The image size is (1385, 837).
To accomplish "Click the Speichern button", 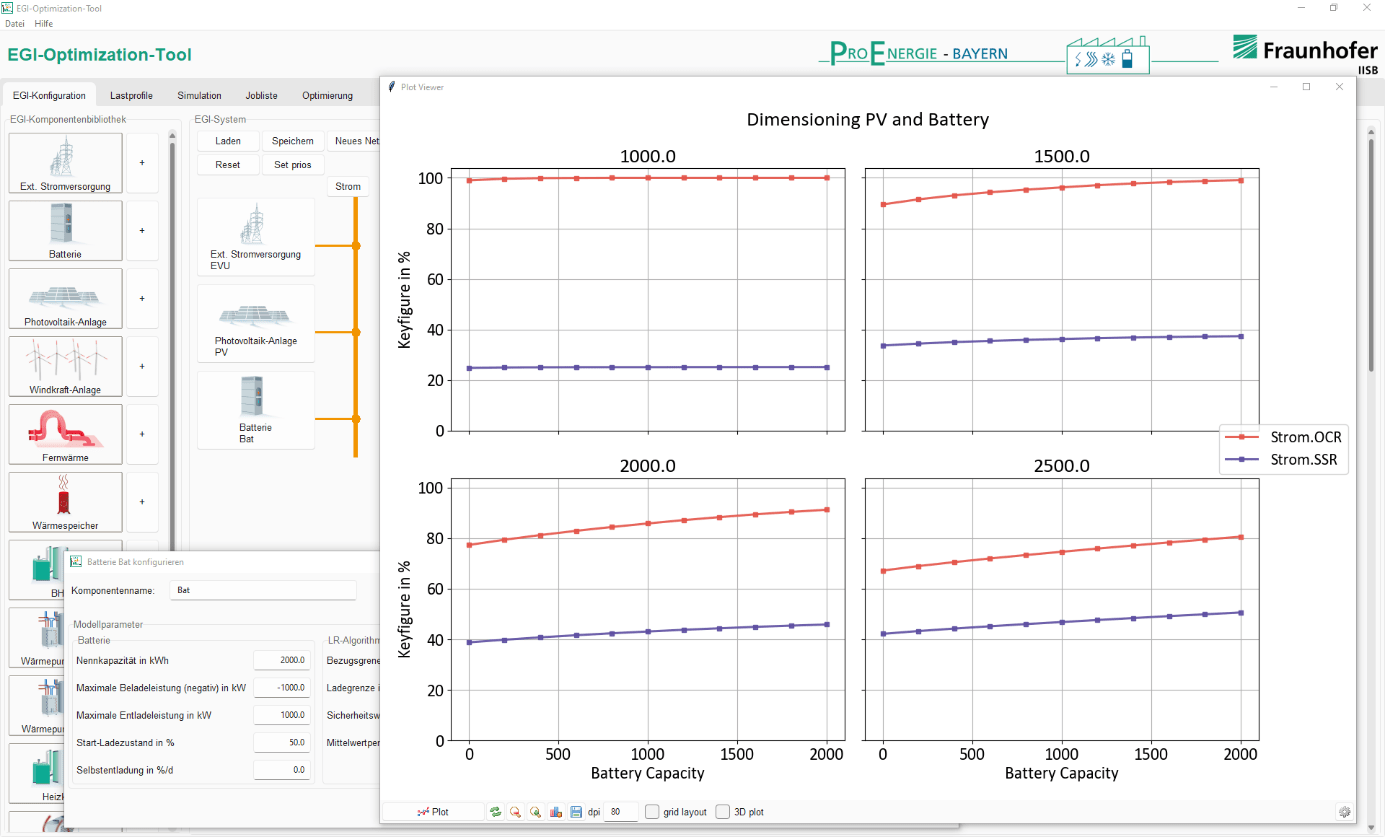I will [293, 141].
